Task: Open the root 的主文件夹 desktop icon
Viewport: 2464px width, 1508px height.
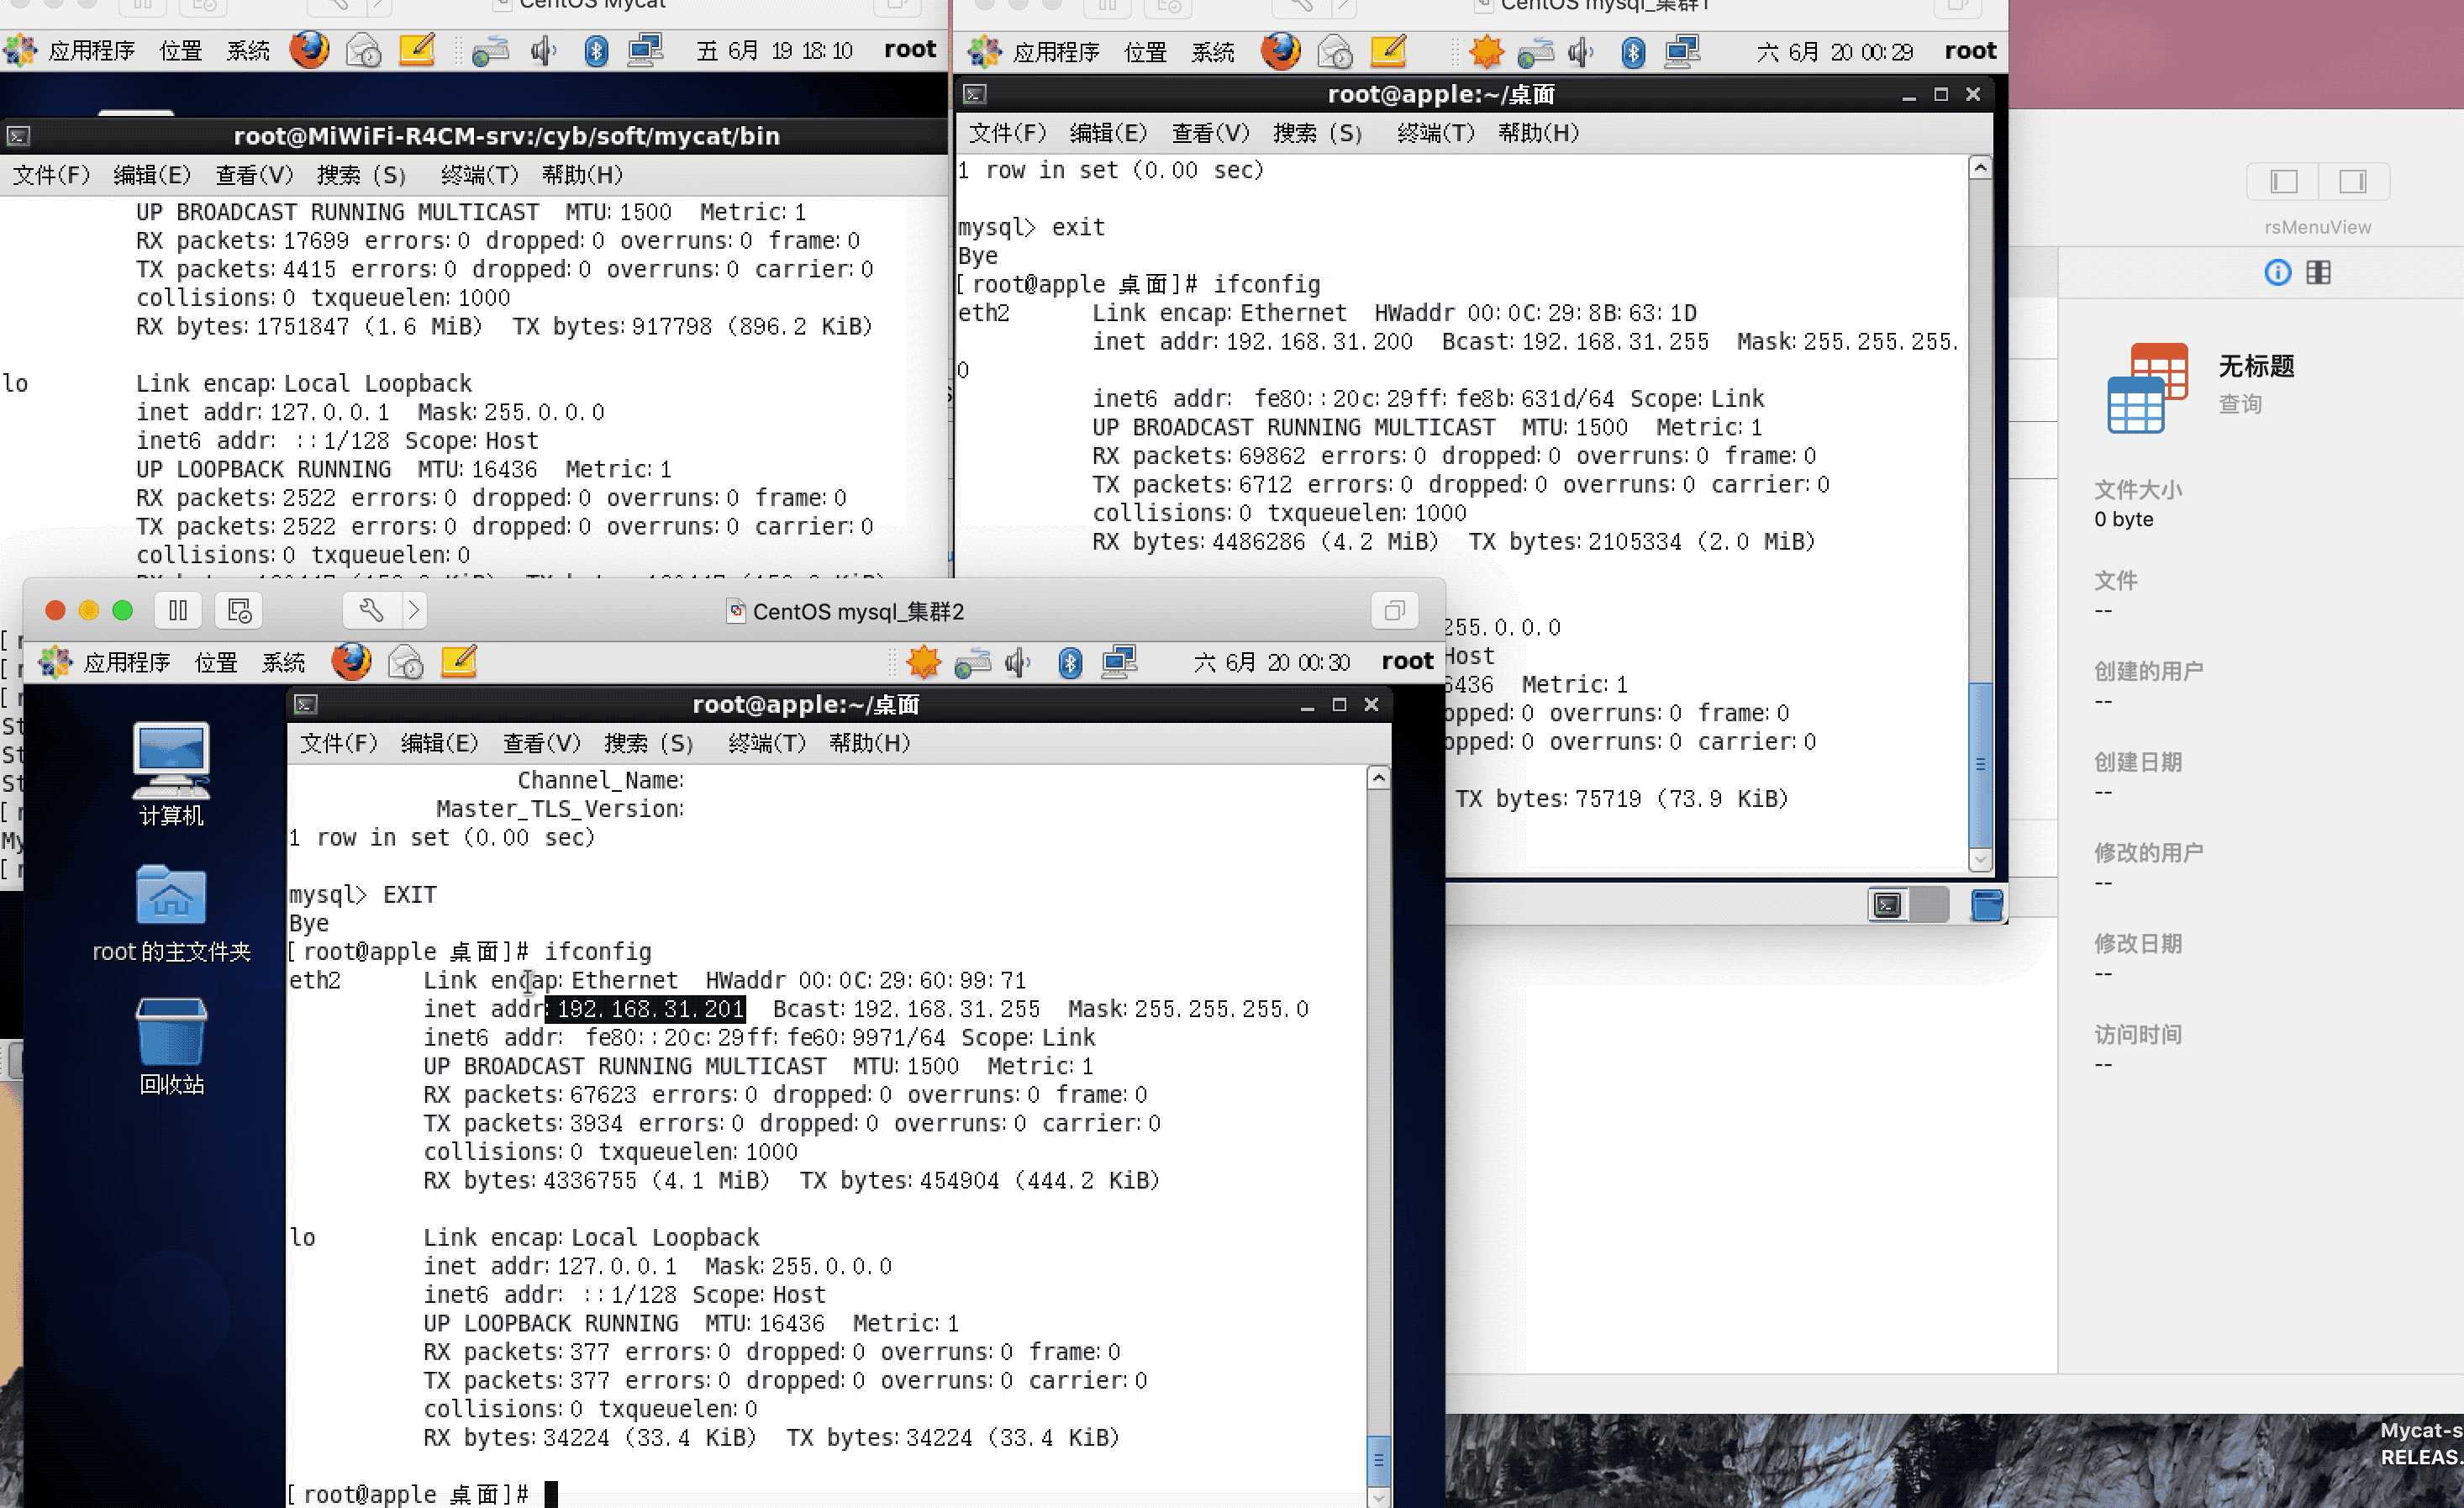Action: (171, 913)
